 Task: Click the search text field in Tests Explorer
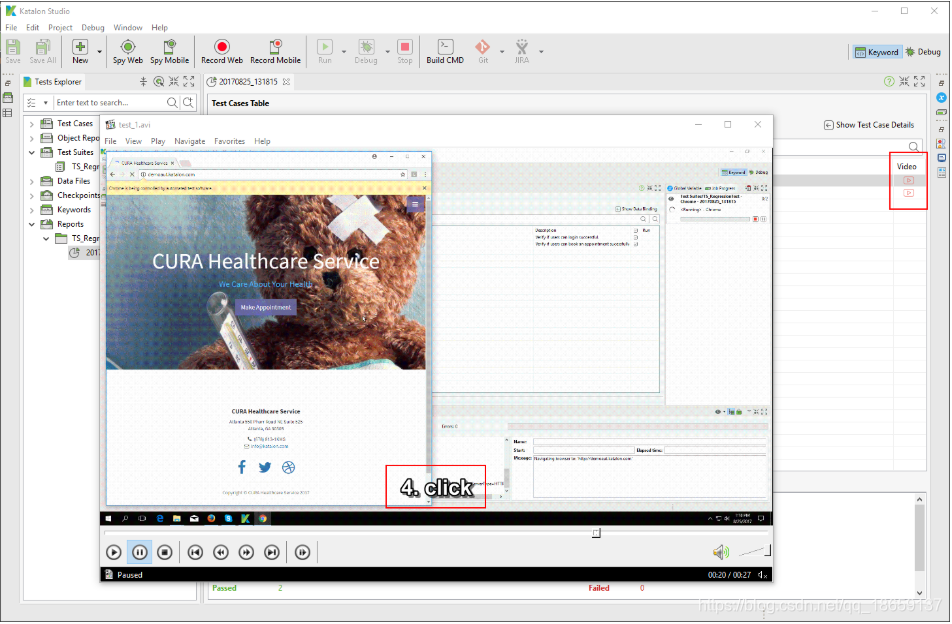click(109, 103)
